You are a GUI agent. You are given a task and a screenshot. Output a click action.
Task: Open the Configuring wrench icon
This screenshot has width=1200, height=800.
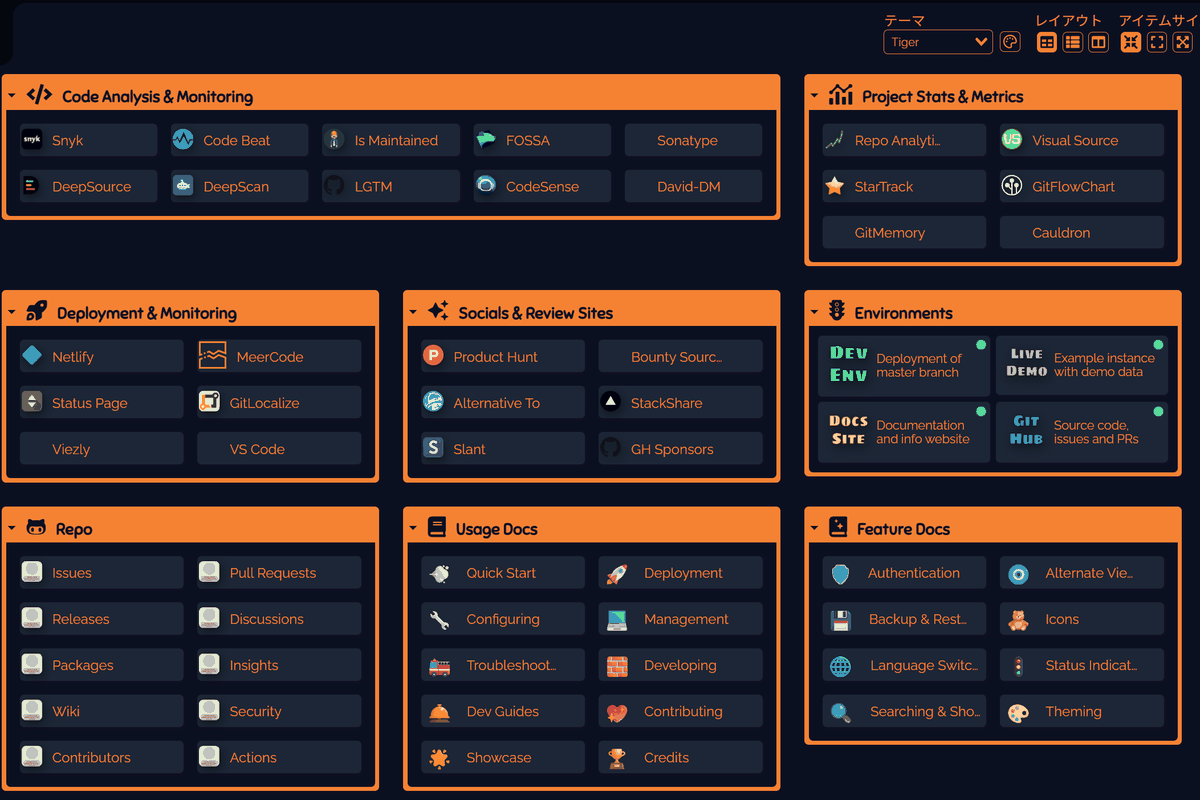point(439,619)
